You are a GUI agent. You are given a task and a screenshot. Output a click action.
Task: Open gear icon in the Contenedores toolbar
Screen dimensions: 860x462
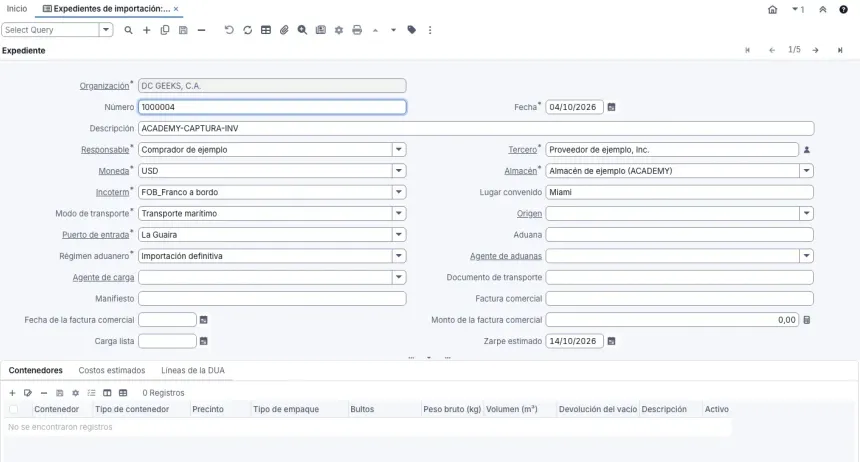tap(76, 393)
